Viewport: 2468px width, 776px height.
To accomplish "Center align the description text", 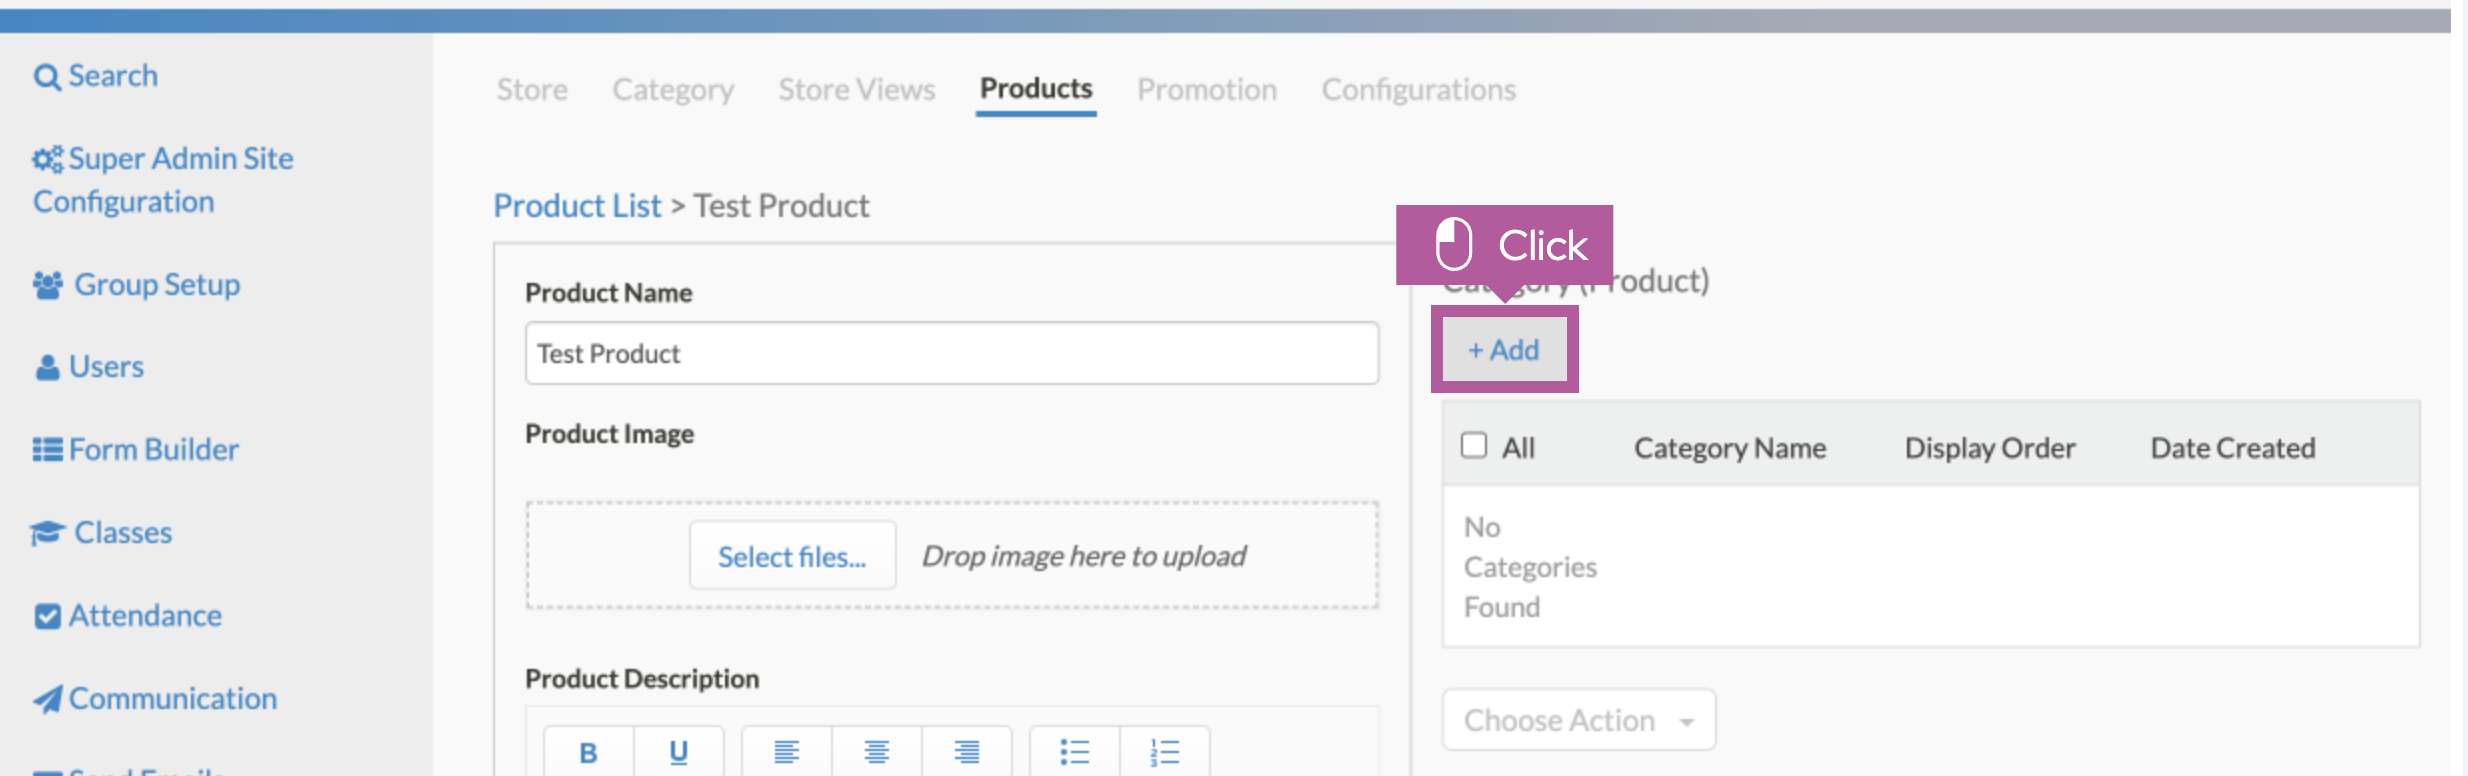I will [x=877, y=752].
